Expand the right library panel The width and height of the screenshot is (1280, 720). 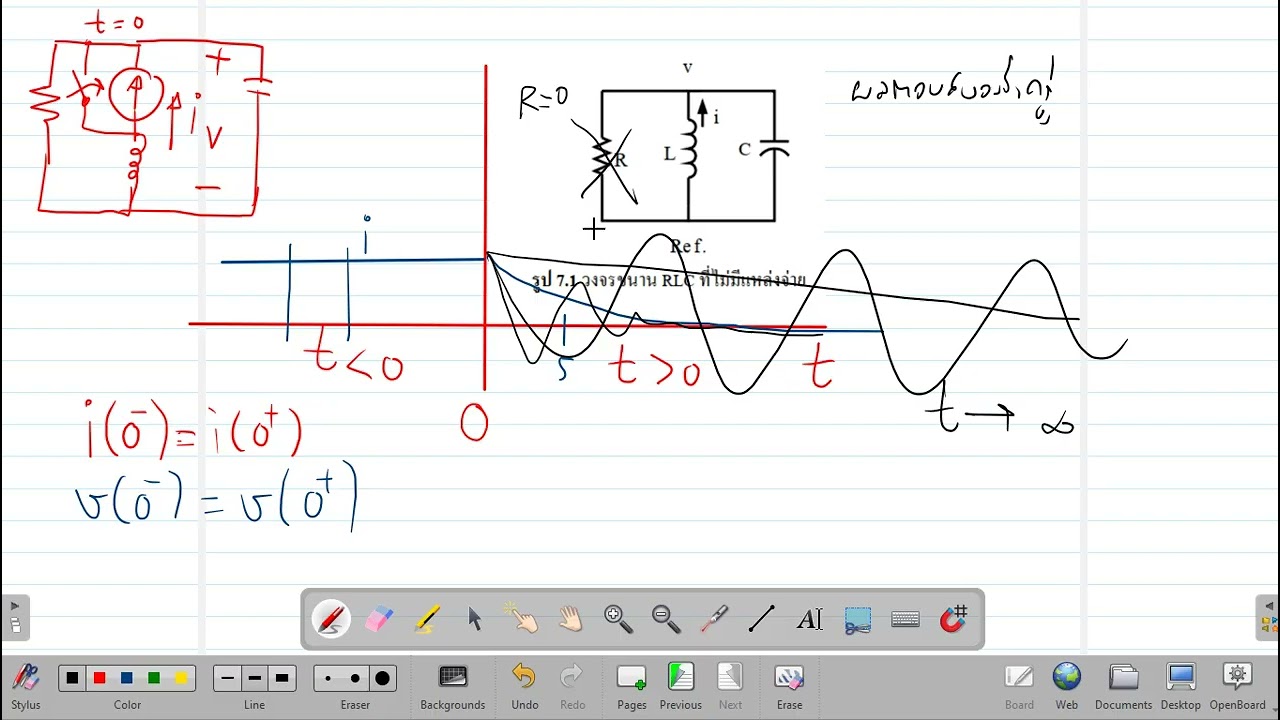click(x=1268, y=617)
